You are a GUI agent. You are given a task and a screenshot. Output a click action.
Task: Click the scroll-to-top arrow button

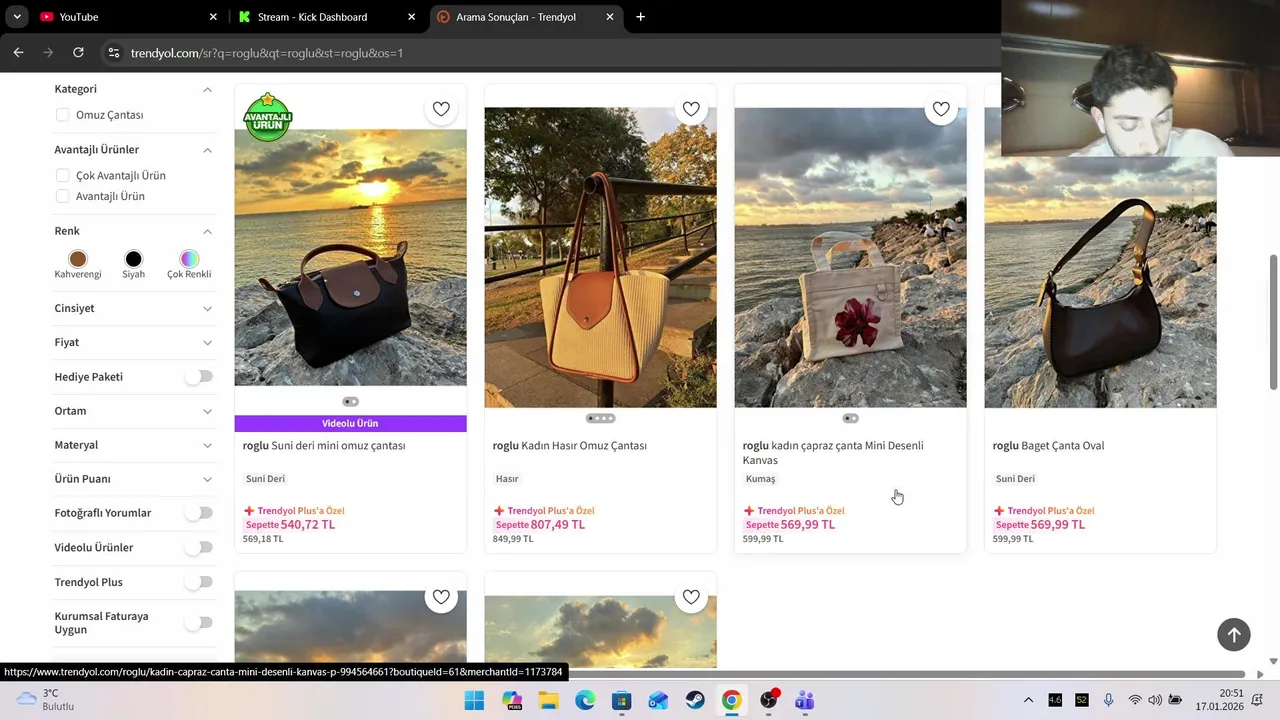[1234, 634]
